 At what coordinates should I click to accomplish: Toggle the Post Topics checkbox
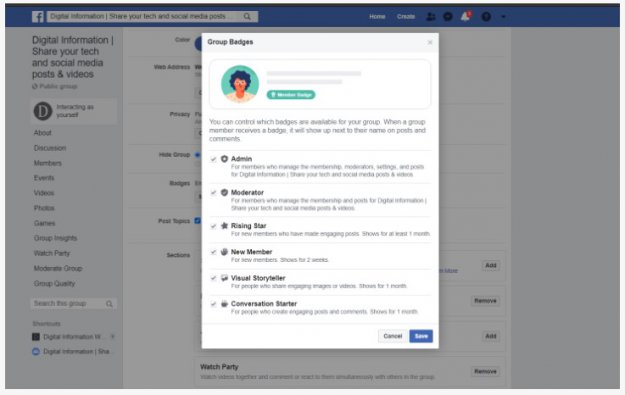tap(197, 220)
